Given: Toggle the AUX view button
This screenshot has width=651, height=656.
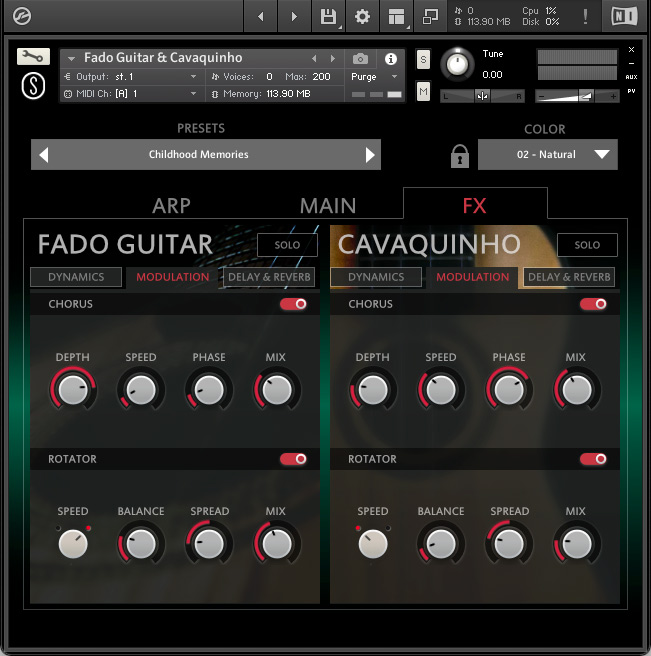Looking at the screenshot, I should tap(631, 77).
